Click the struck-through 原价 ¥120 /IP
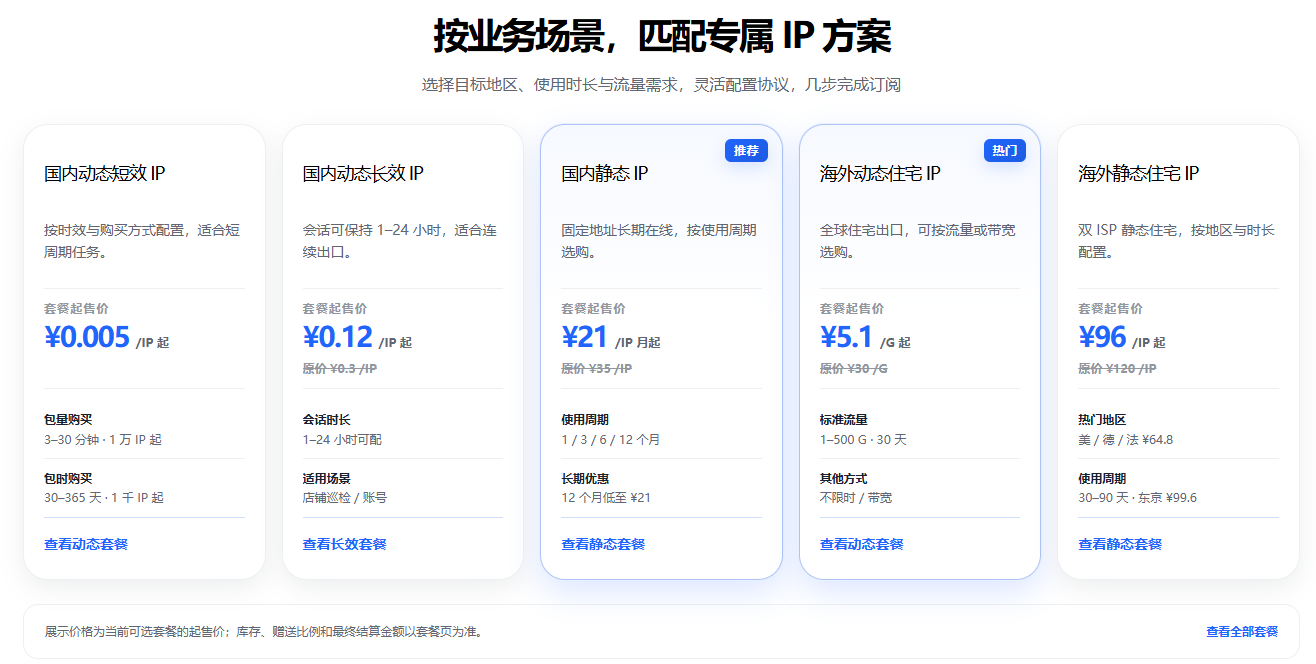The image size is (1316, 664). coord(1117,369)
